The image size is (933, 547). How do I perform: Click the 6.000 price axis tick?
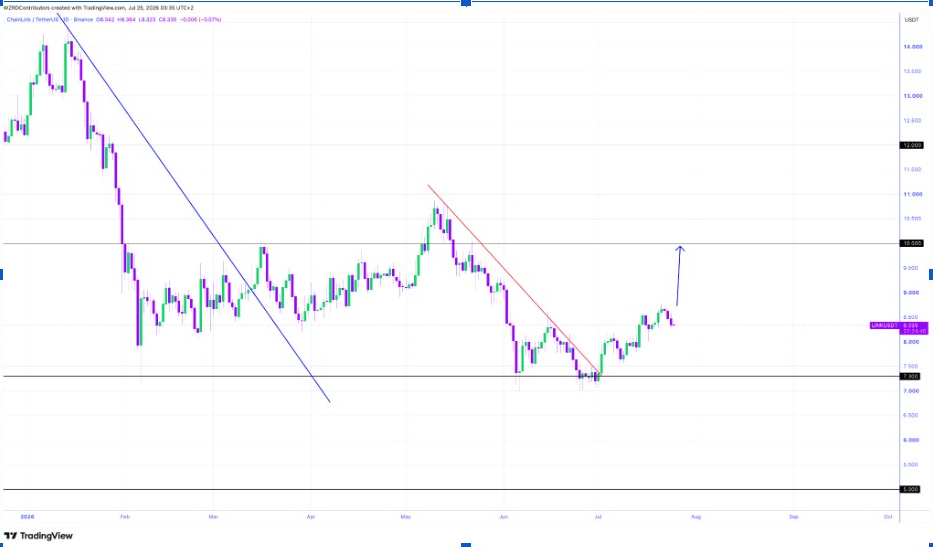coord(912,440)
